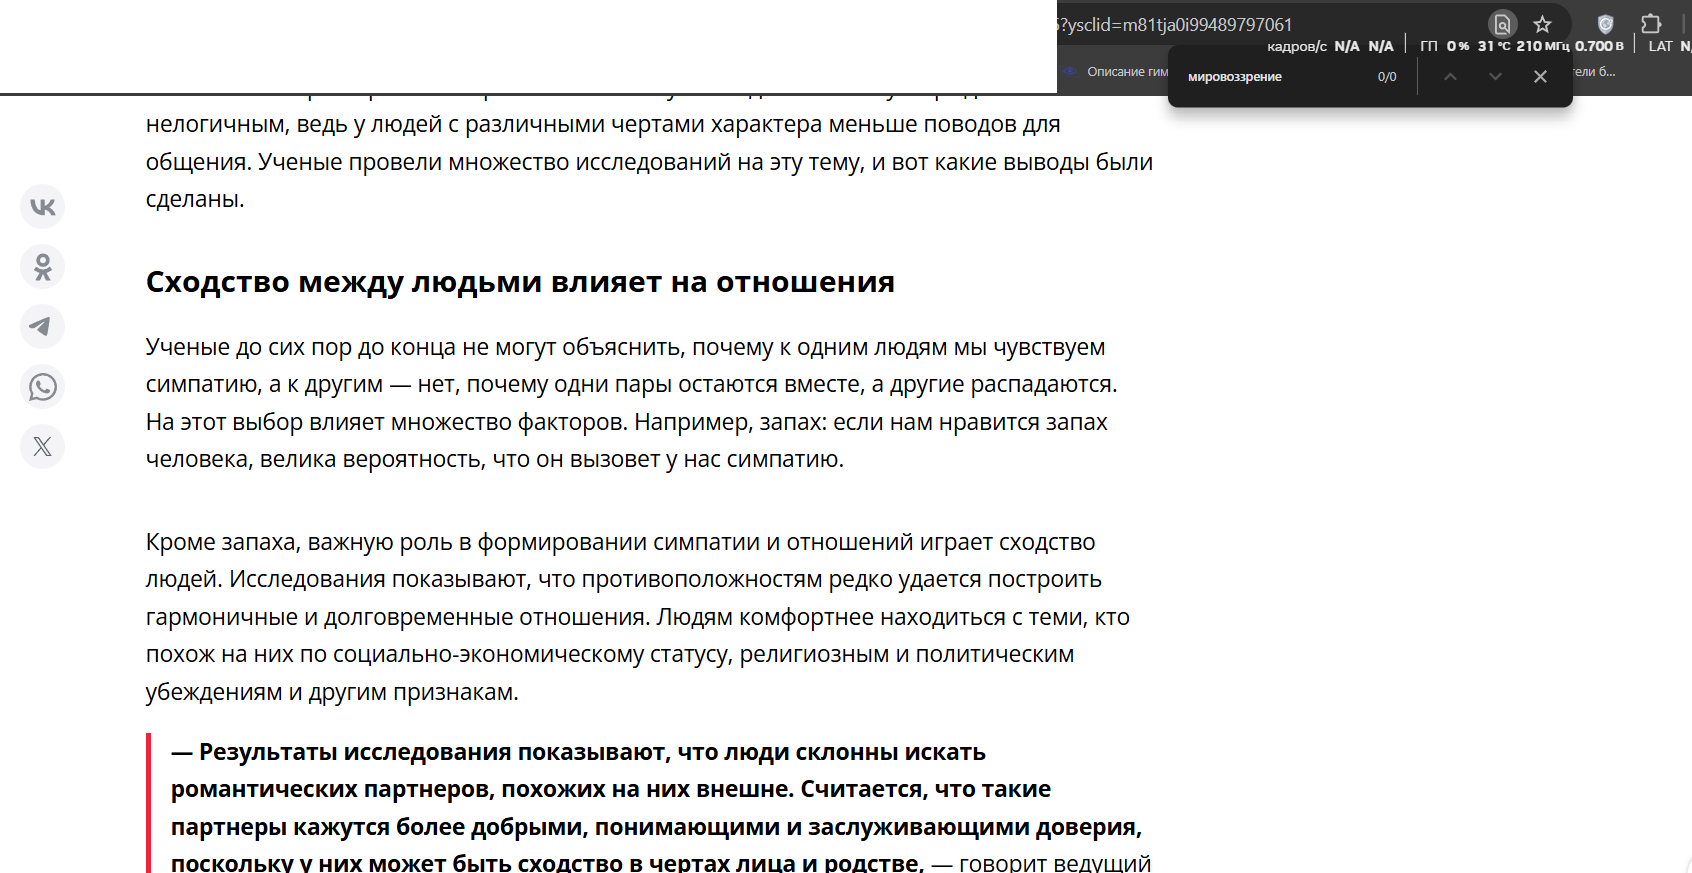Click the find bar match count "0/0"

[x=1387, y=77]
